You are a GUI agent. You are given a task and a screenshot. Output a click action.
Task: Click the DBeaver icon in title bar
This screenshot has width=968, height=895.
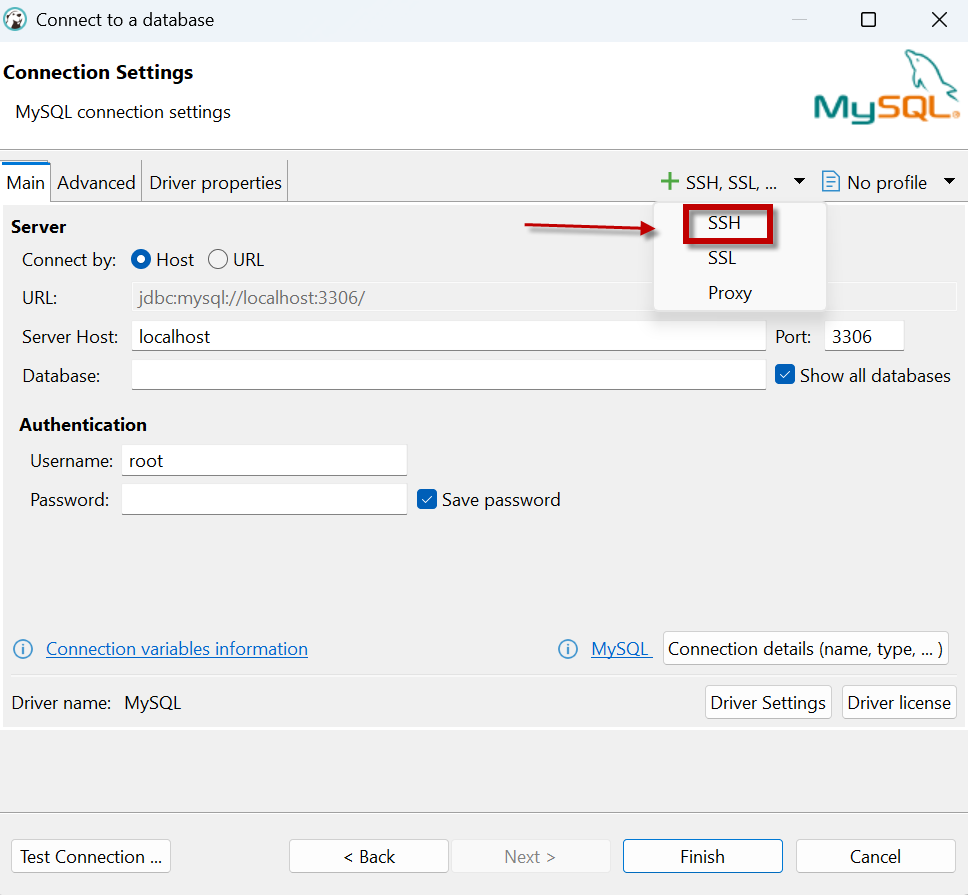click(x=15, y=20)
